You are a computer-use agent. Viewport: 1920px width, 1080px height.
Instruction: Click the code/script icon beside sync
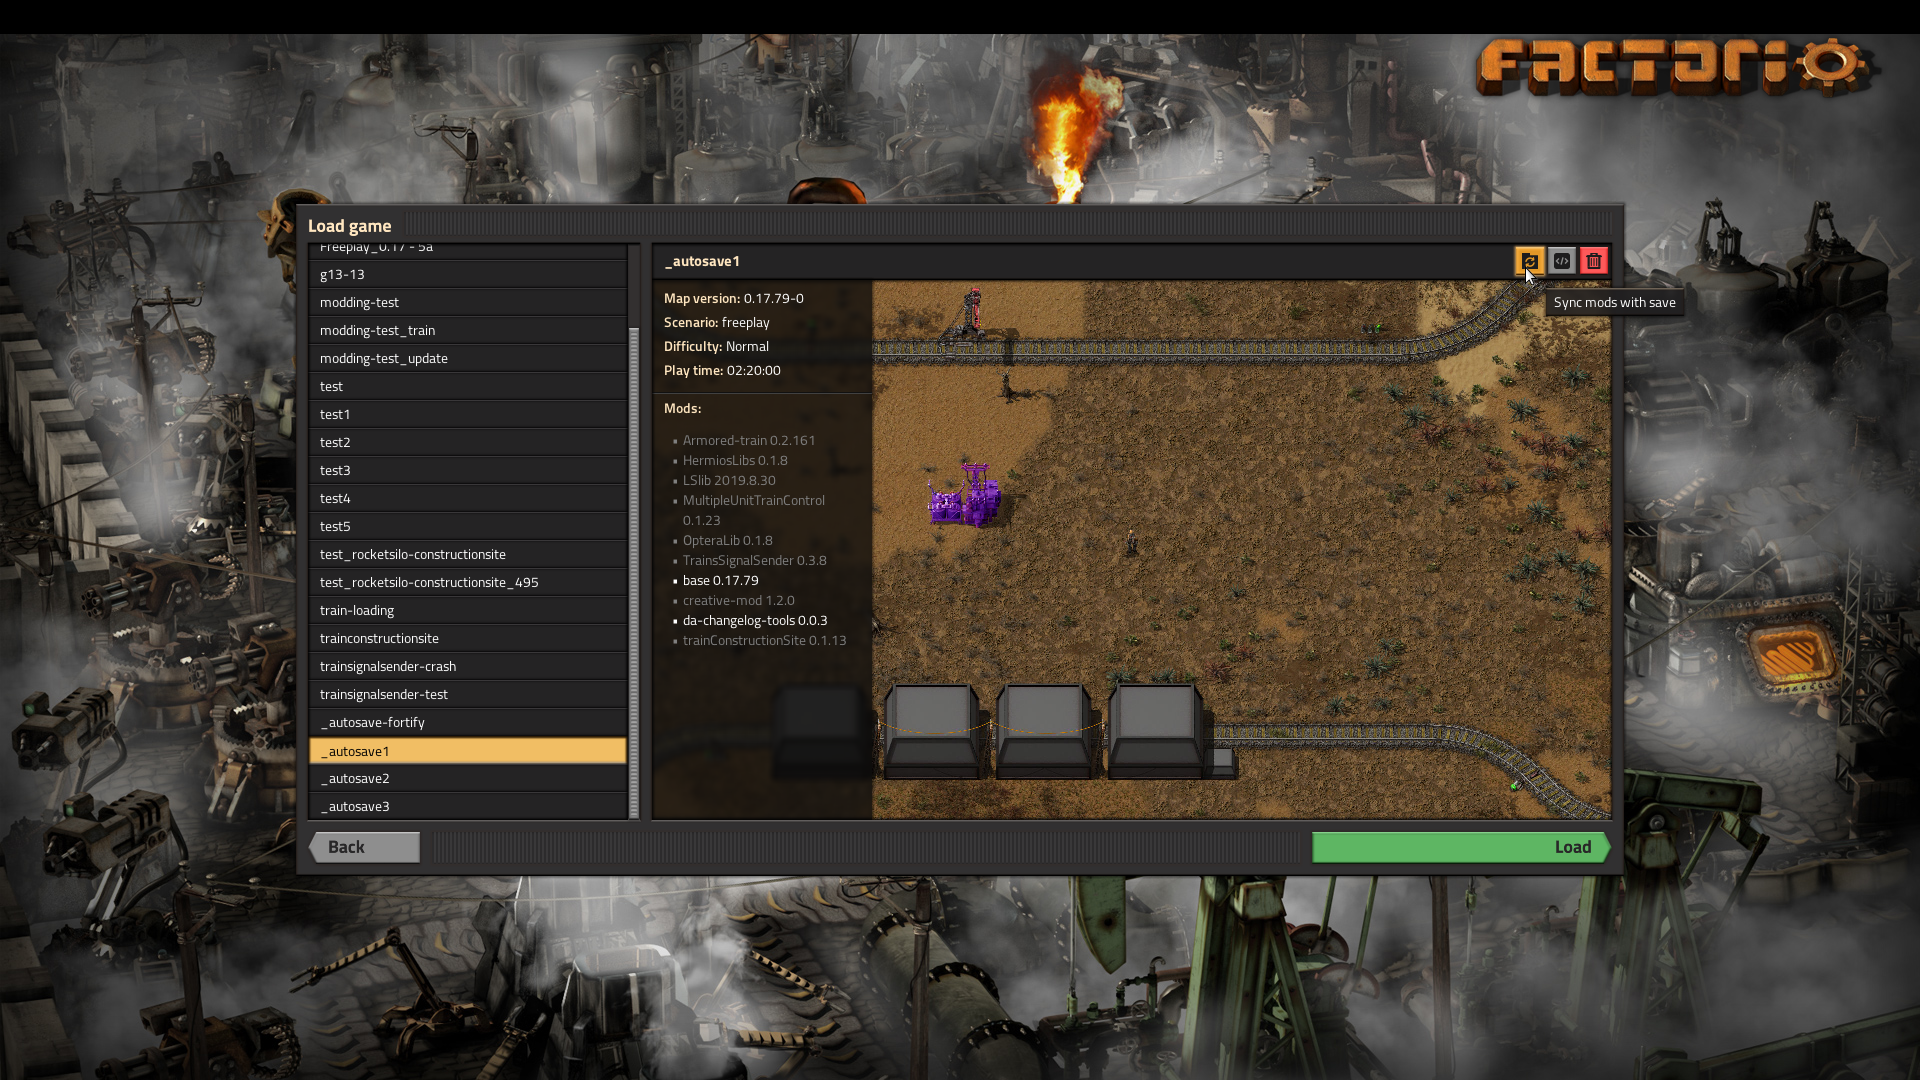tap(1562, 261)
